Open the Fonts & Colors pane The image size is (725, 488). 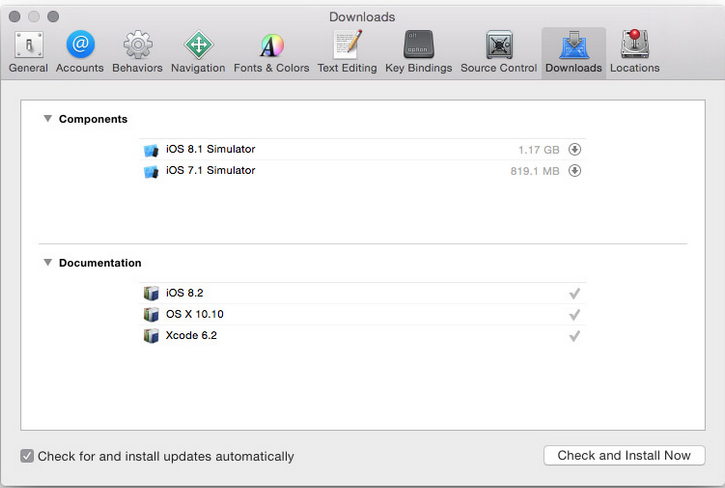coord(271,52)
